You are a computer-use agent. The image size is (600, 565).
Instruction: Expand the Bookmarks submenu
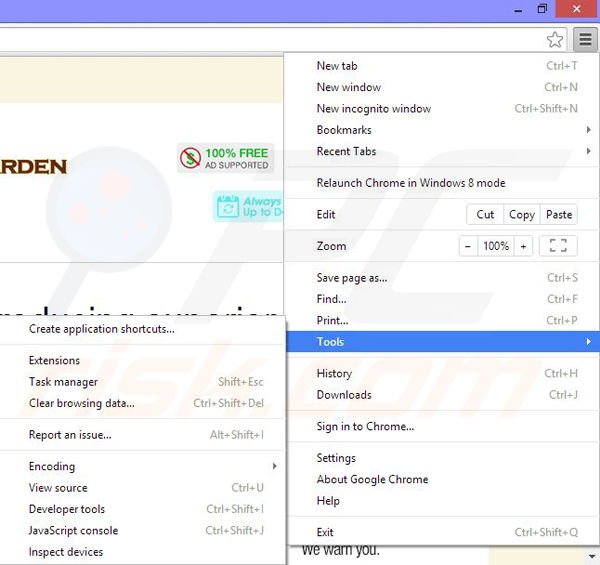[x=443, y=130]
